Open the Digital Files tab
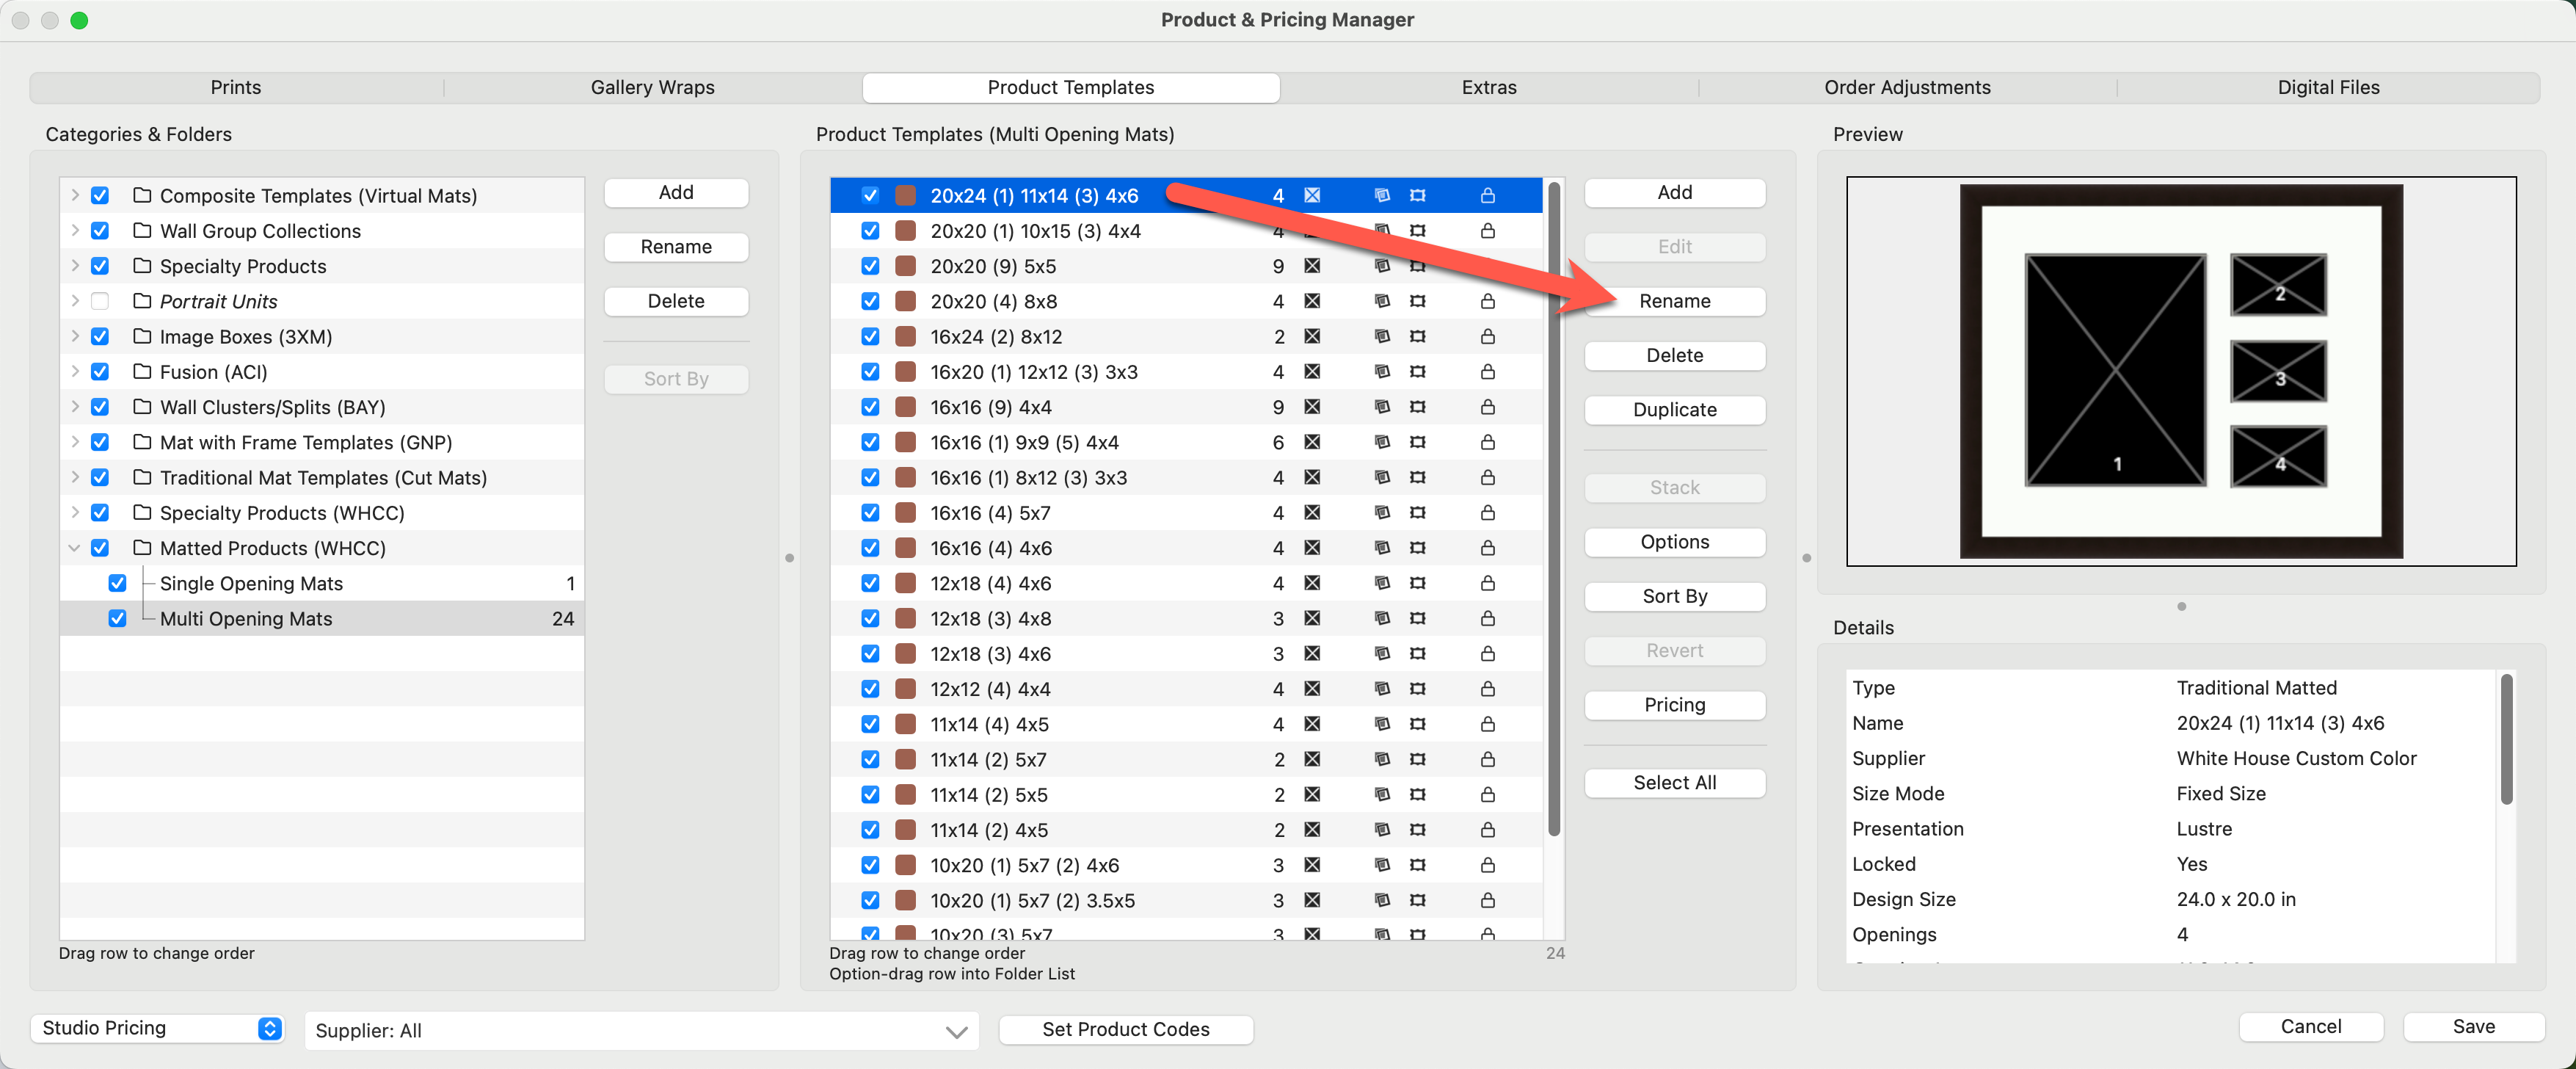The image size is (2576, 1069). tap(2327, 87)
